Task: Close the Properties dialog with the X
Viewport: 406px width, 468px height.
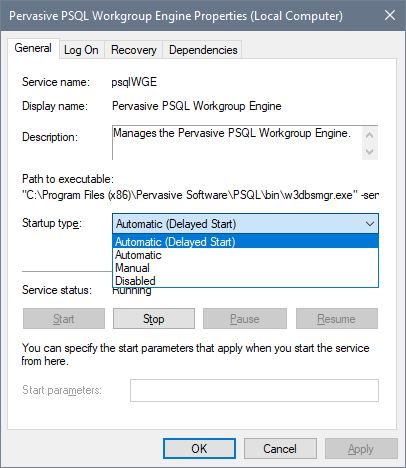Action: (x=390, y=15)
